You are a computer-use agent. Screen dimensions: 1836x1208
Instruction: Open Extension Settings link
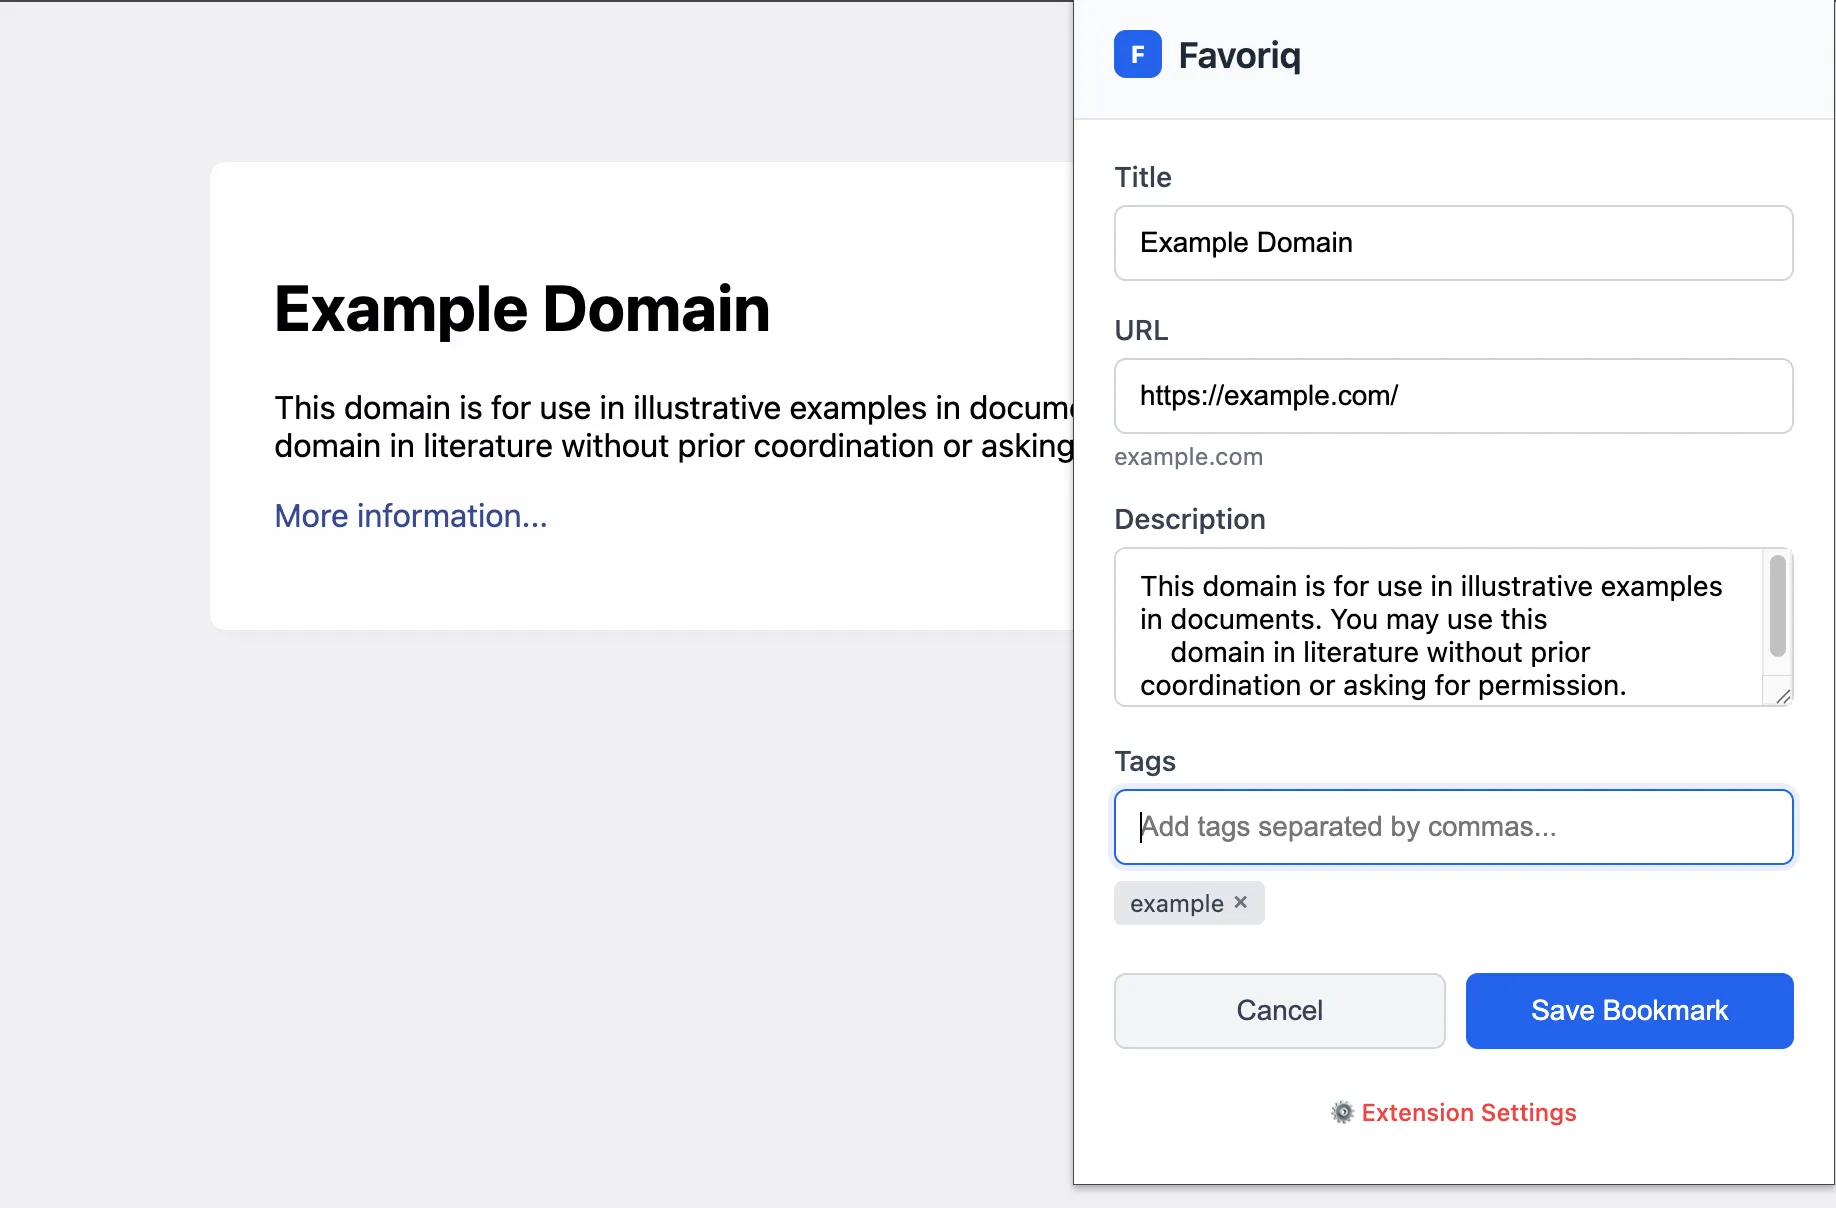coord(1468,1113)
